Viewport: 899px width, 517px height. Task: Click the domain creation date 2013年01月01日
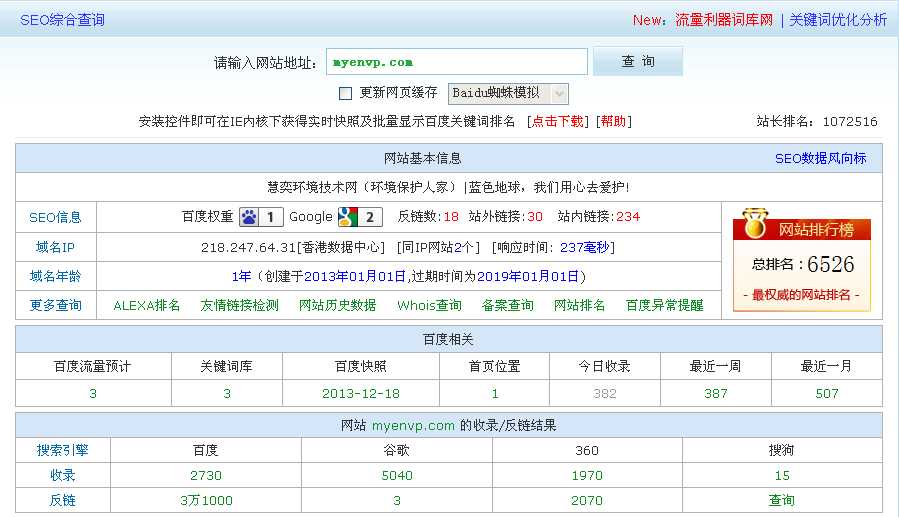click(354, 276)
